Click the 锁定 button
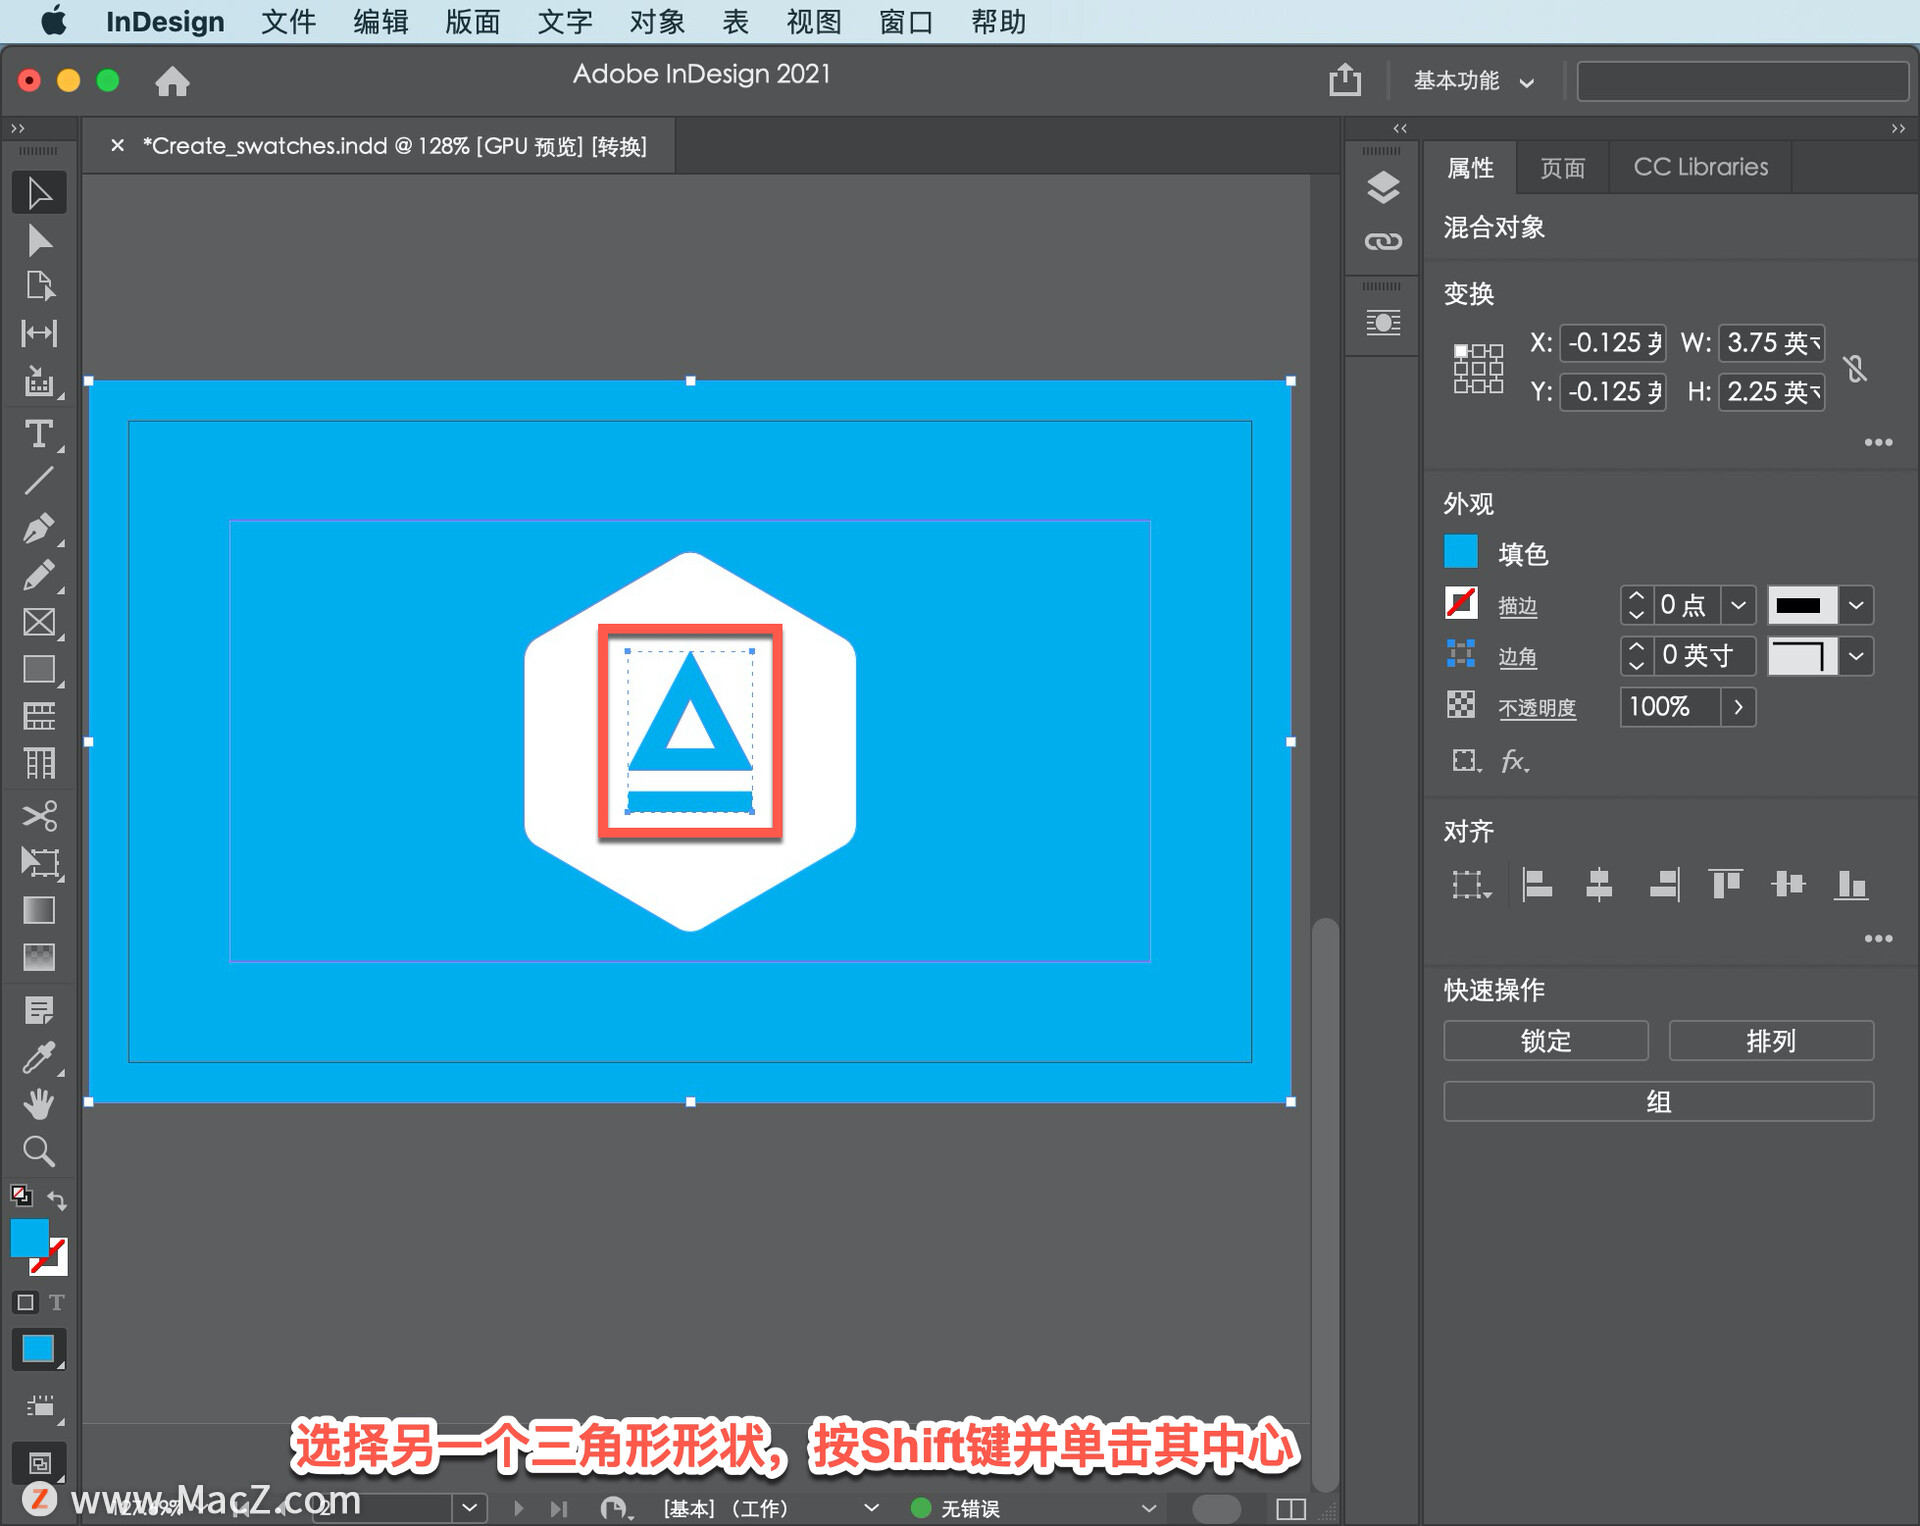The width and height of the screenshot is (1920, 1526). pyautogui.click(x=1545, y=1041)
